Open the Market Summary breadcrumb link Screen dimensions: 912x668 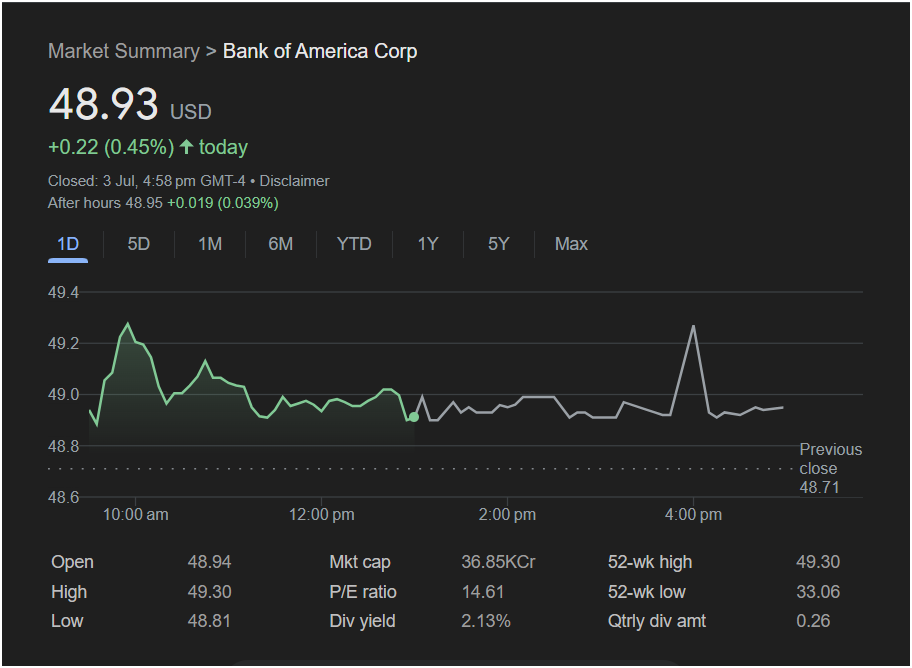coord(124,51)
